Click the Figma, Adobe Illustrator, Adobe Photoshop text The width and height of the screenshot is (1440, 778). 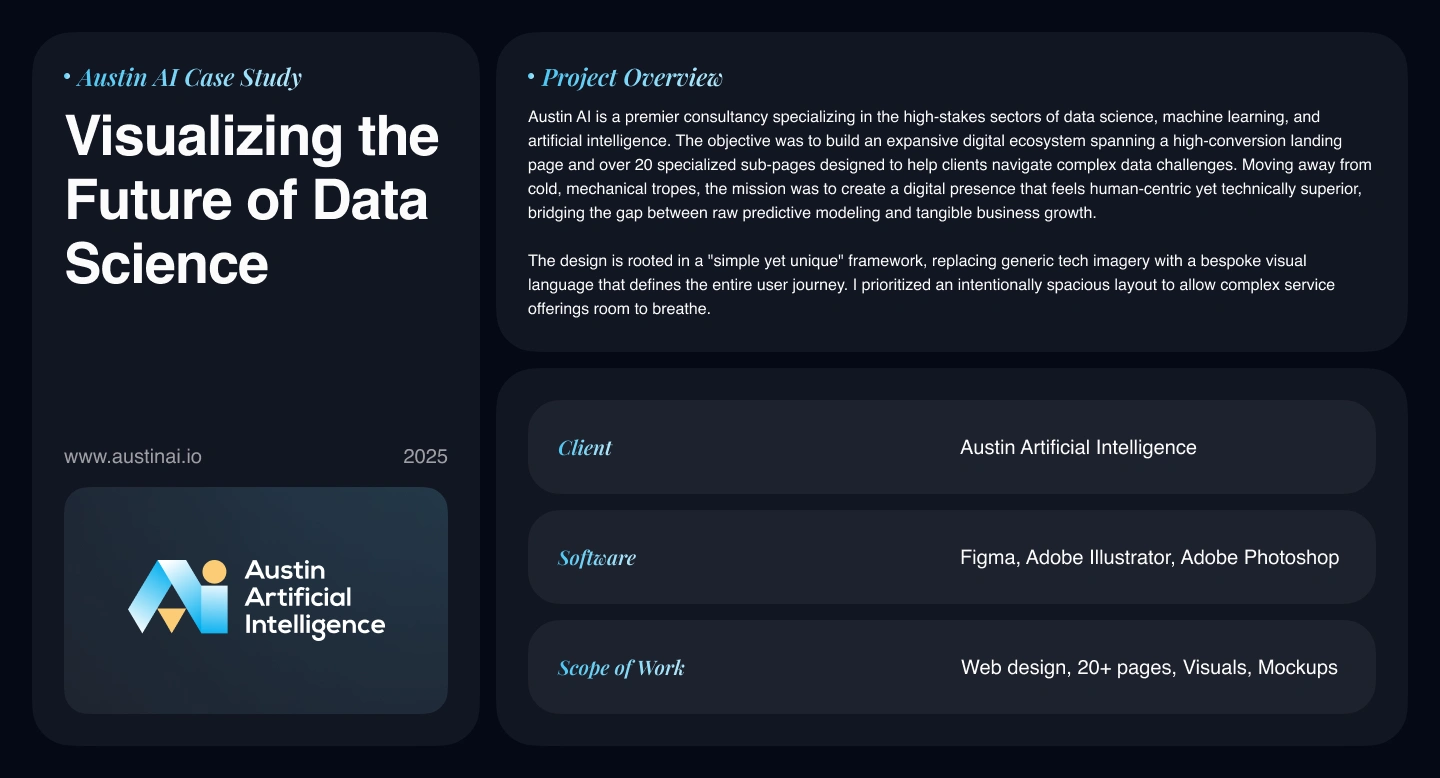pyautogui.click(x=1149, y=558)
